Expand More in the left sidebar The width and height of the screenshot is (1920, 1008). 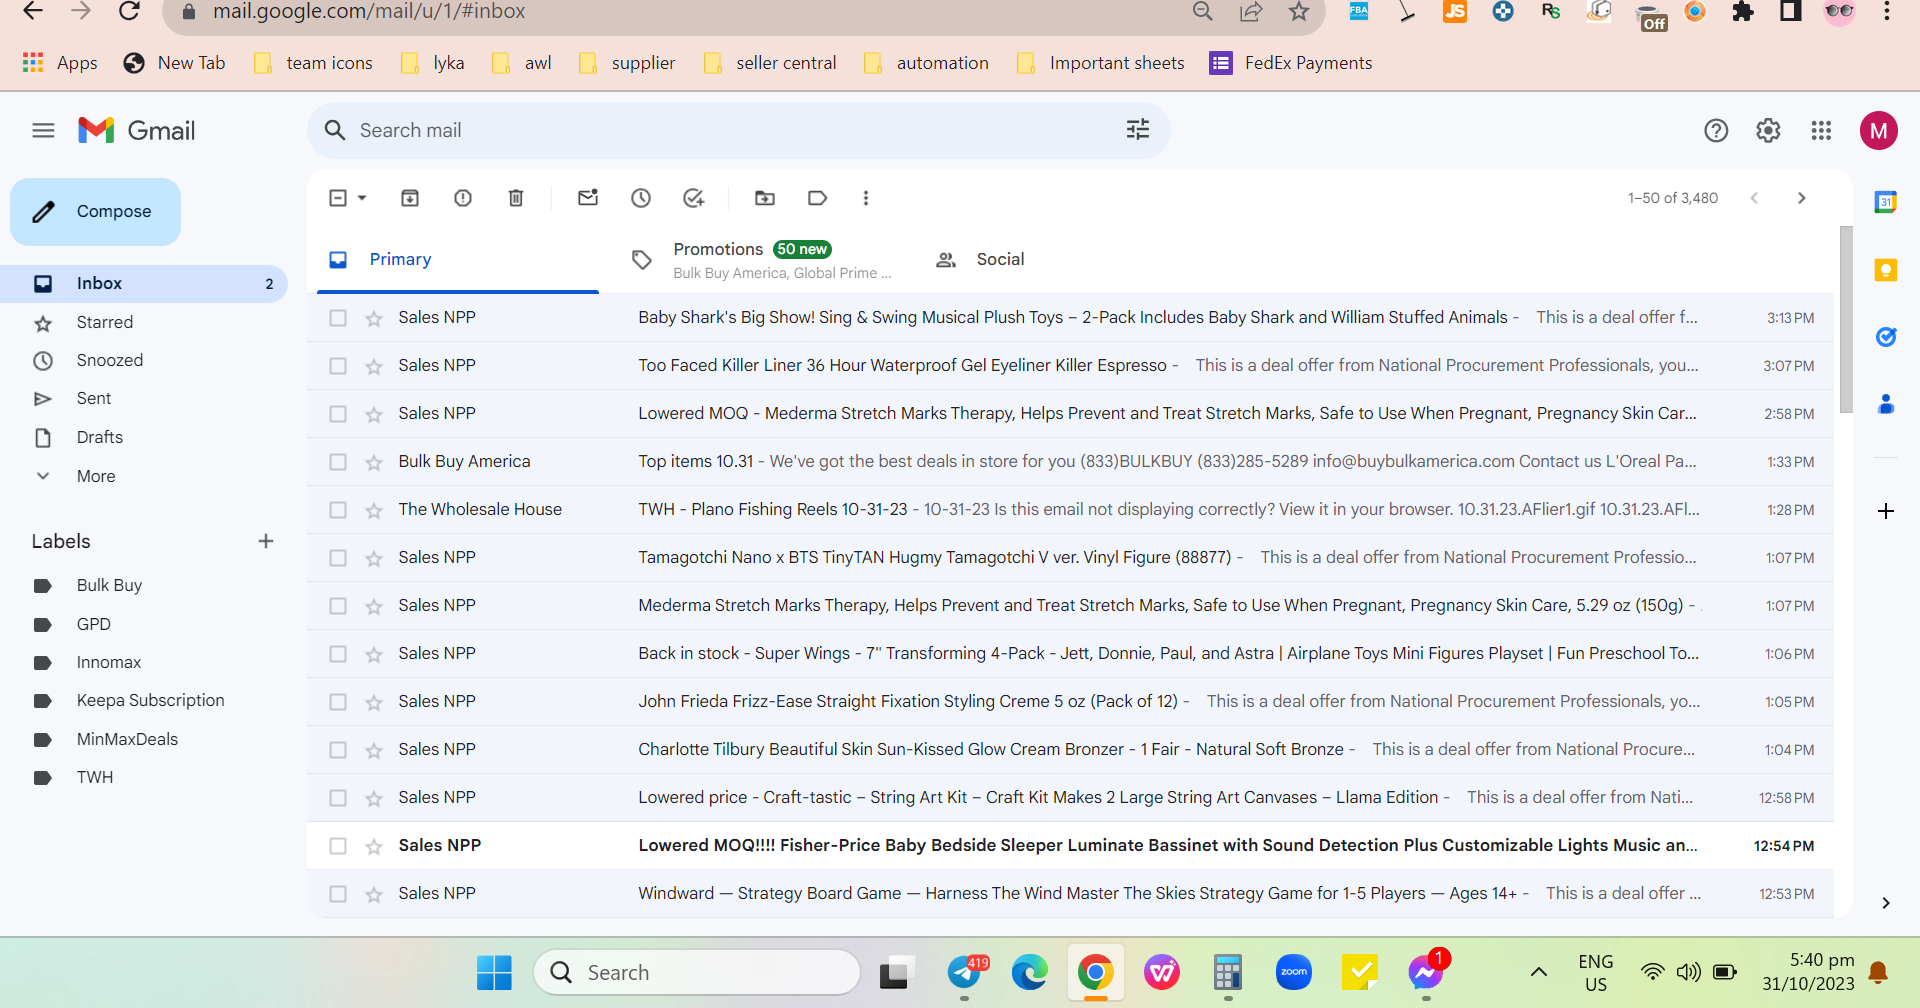[x=96, y=476]
